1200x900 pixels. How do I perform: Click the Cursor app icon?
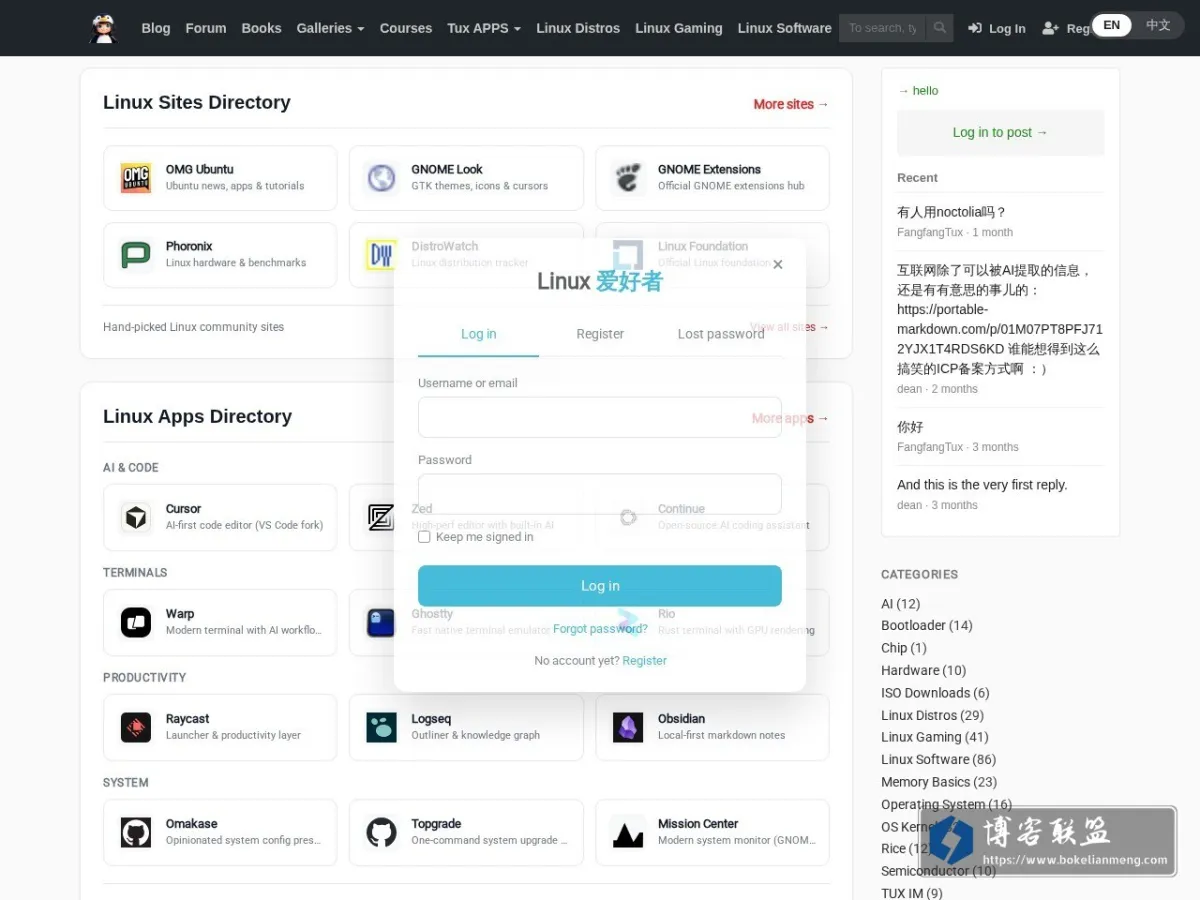[136, 517]
